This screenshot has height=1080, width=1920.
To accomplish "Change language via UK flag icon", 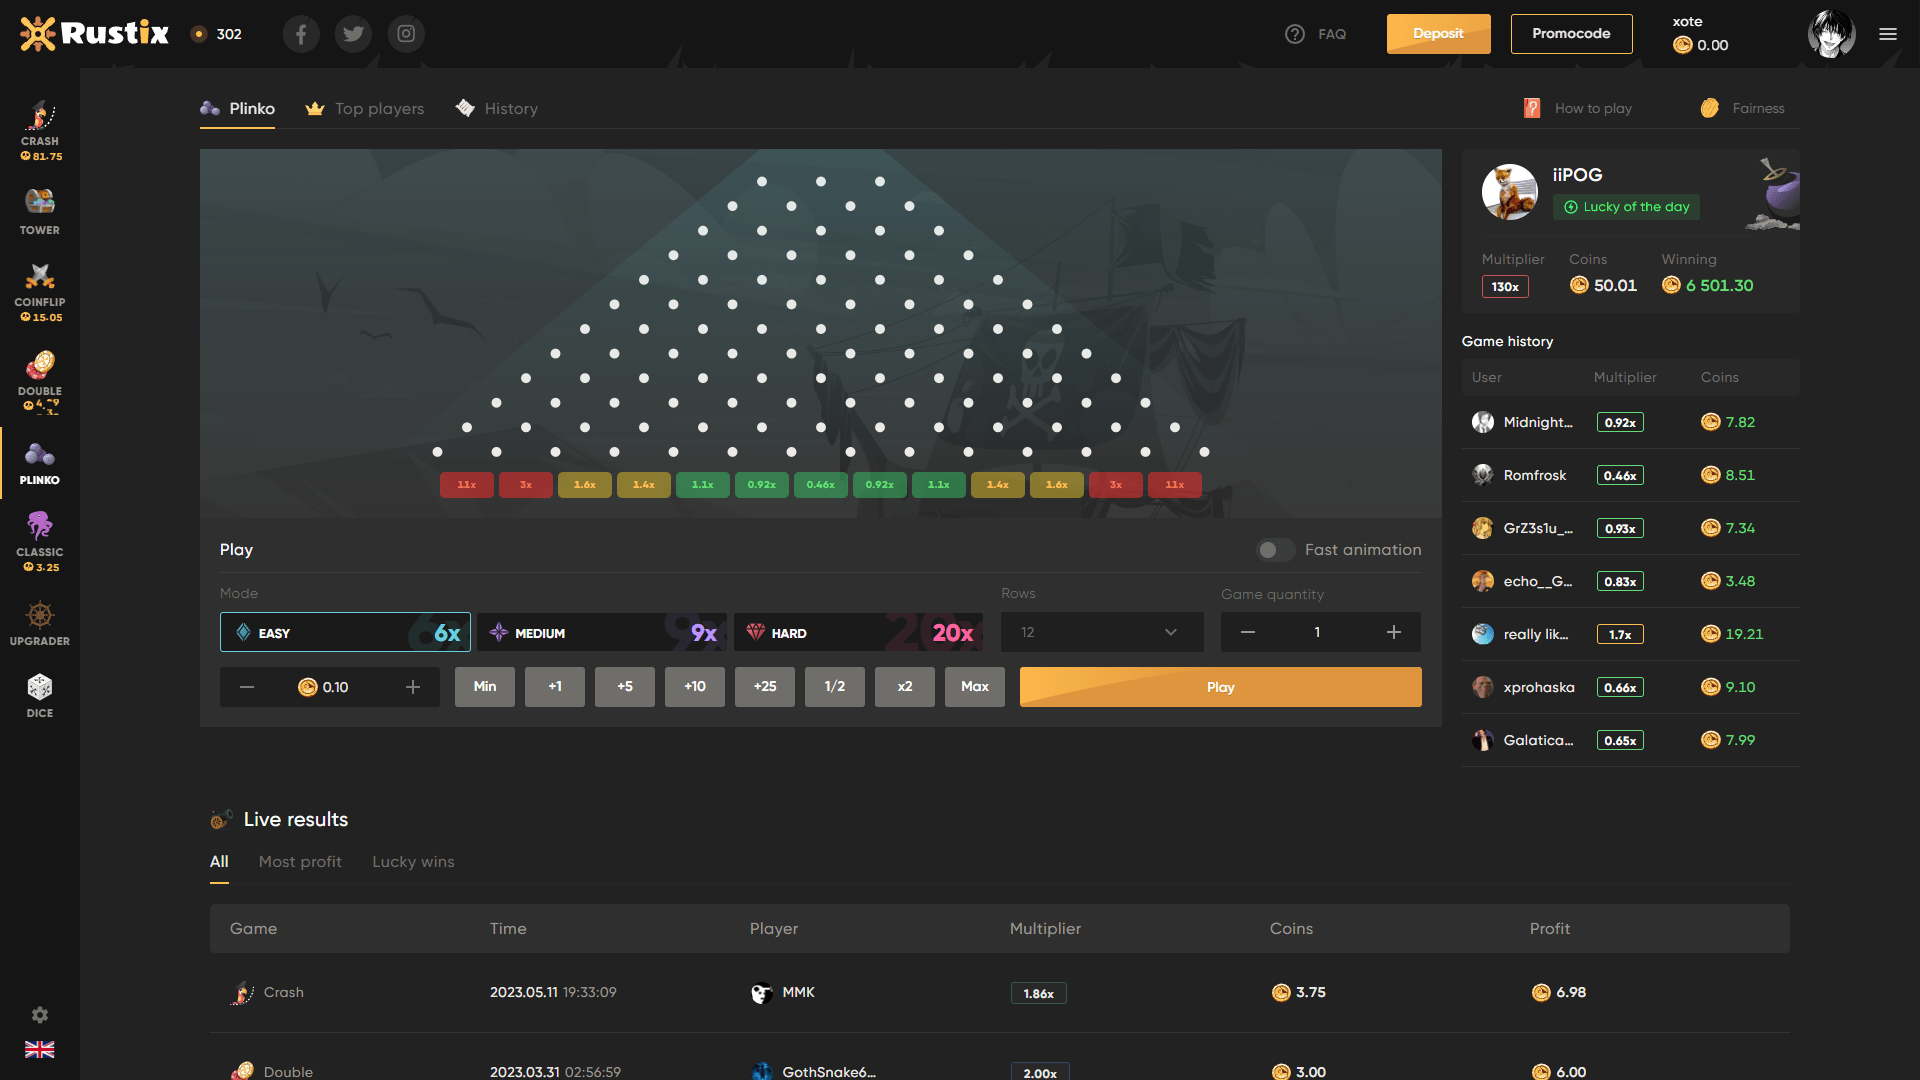I will click(40, 1049).
